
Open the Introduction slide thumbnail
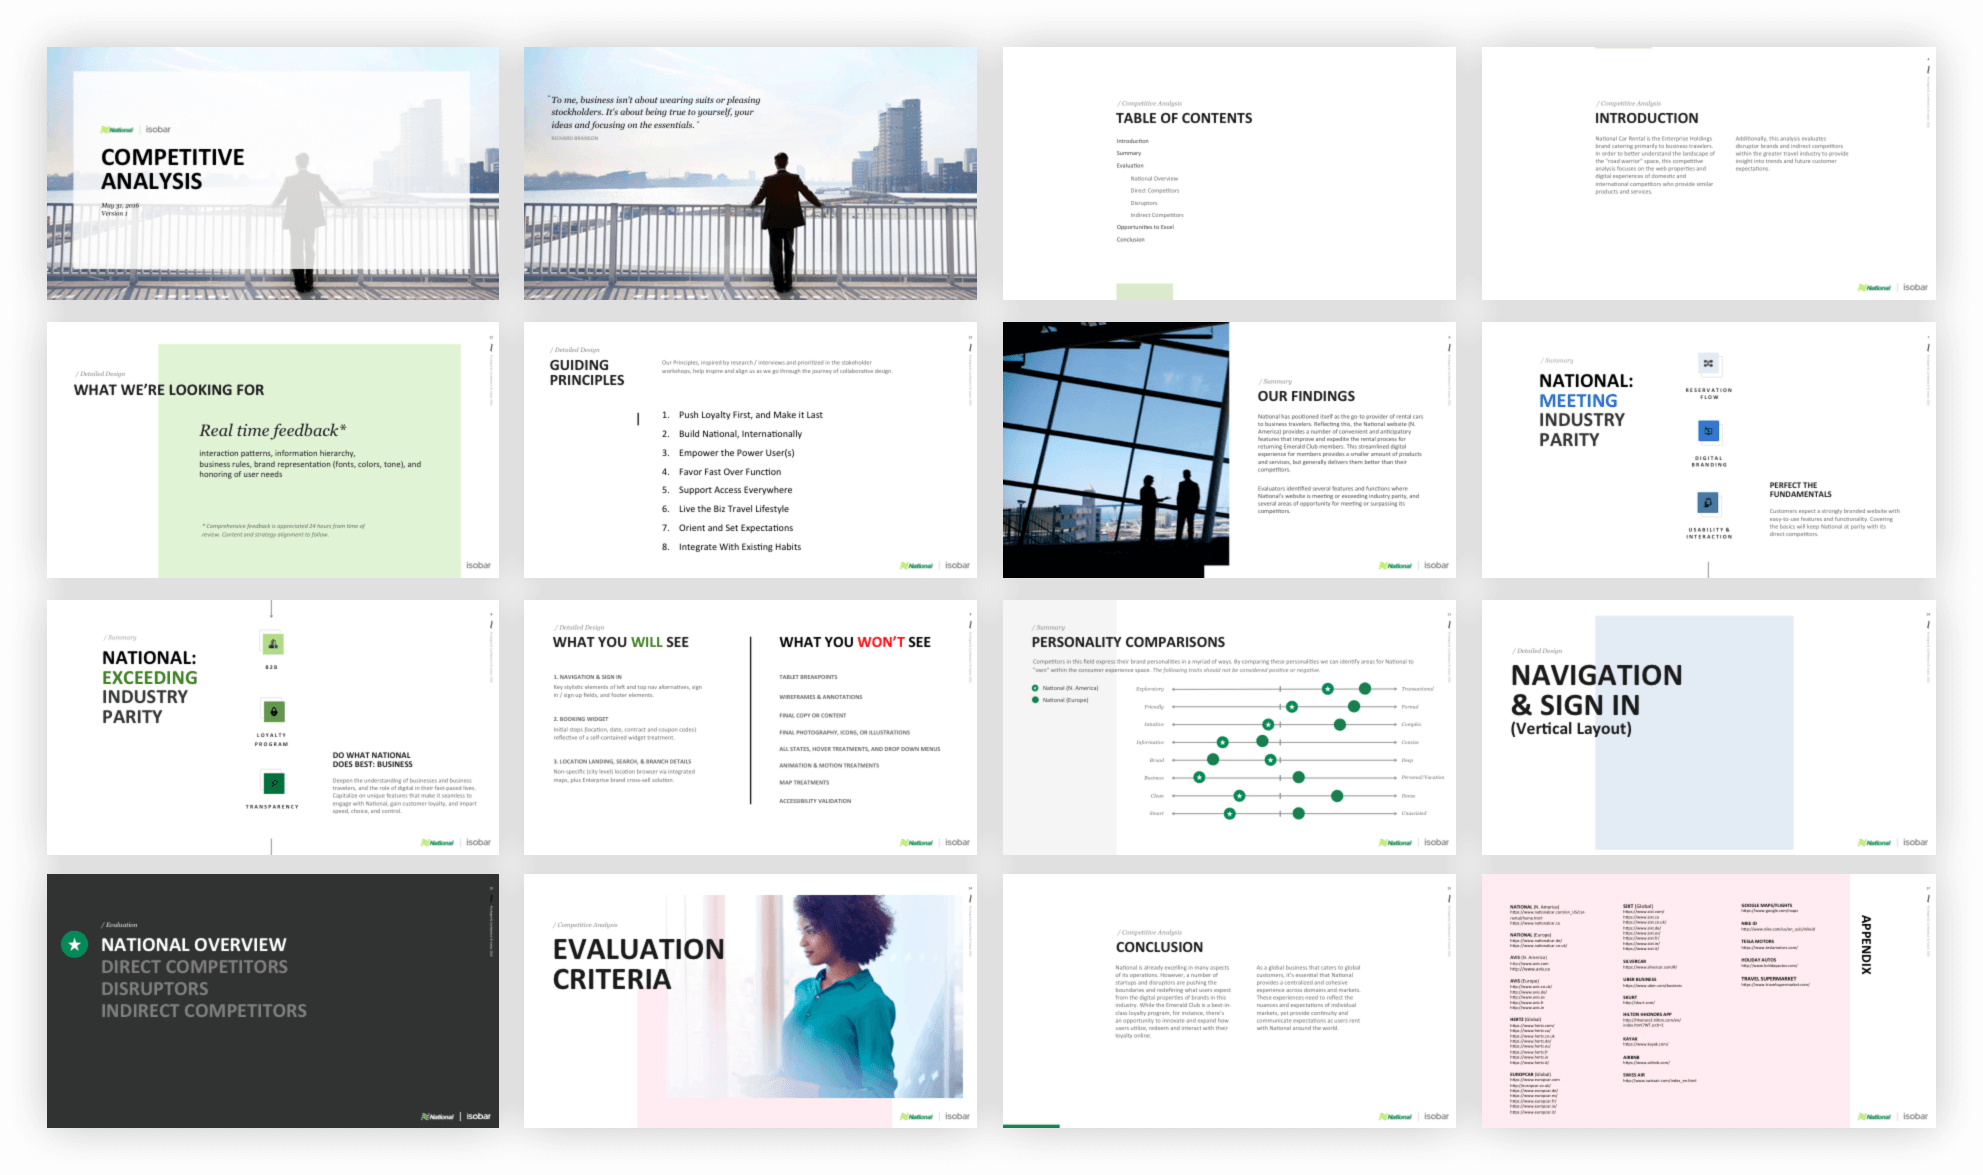(1708, 173)
